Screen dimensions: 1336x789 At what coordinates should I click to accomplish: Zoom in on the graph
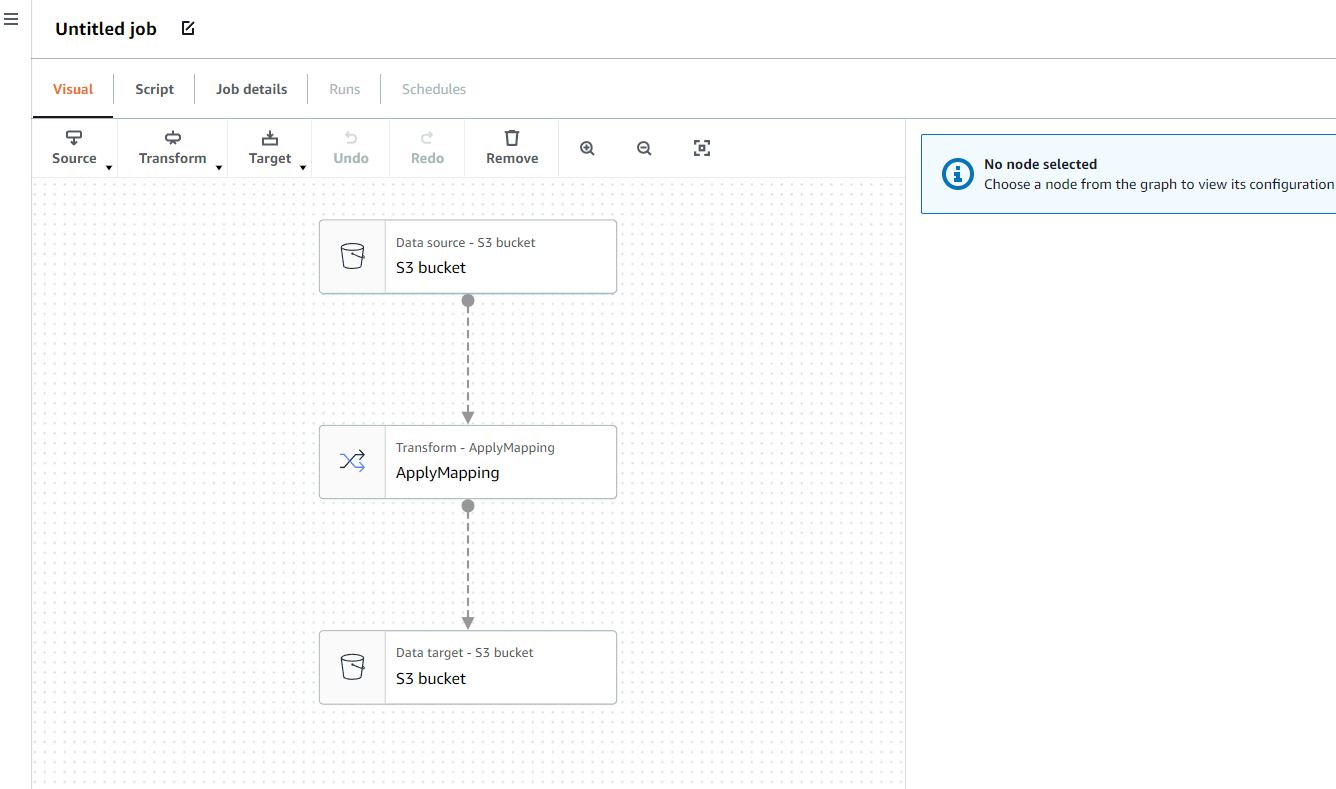[x=587, y=148]
